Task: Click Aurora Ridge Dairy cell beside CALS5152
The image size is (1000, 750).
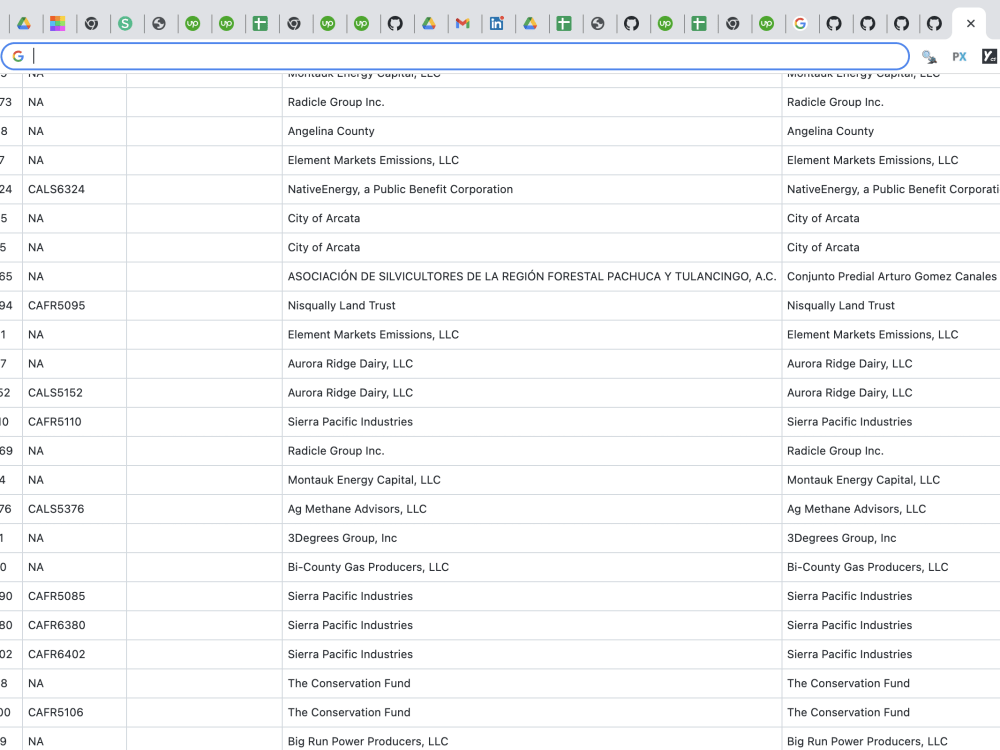Action: click(x=532, y=393)
